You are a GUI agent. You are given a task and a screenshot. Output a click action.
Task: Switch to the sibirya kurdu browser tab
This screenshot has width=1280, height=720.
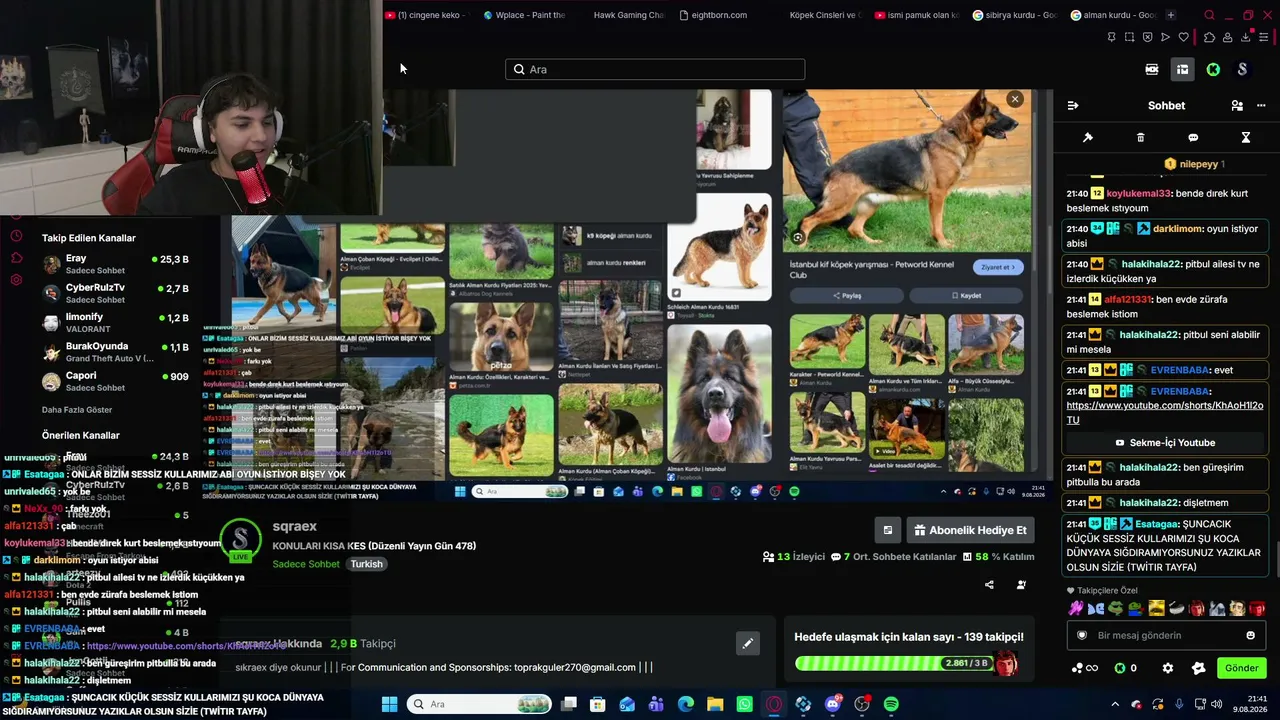1014,15
